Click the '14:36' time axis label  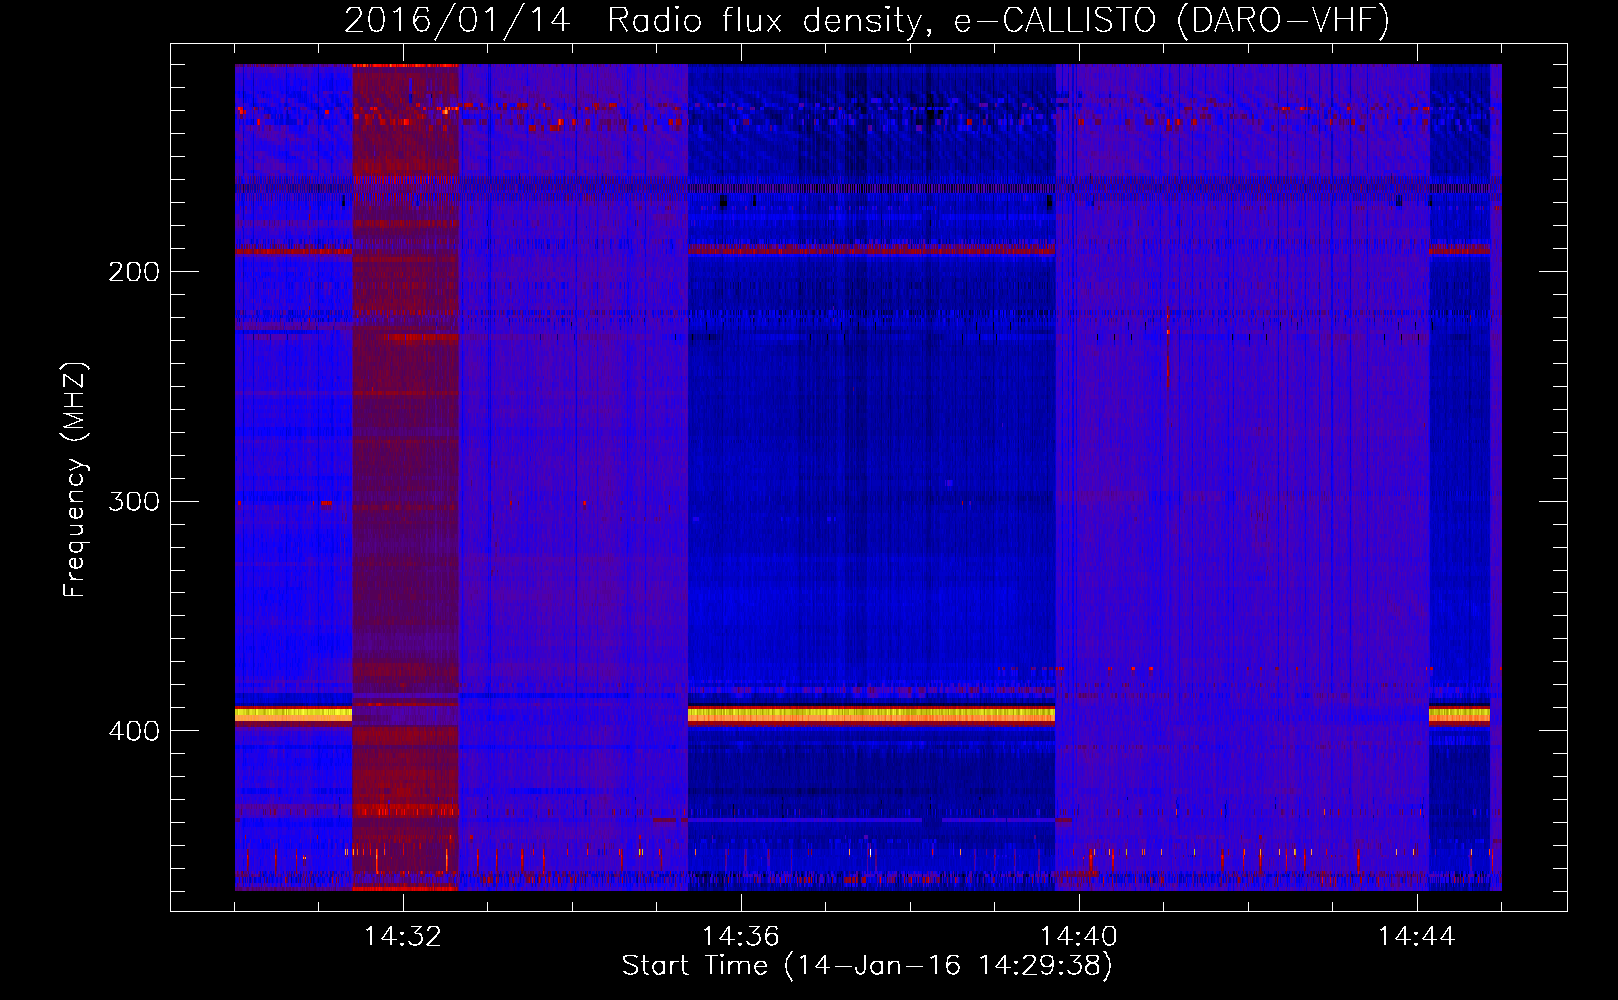pyautogui.click(x=741, y=937)
